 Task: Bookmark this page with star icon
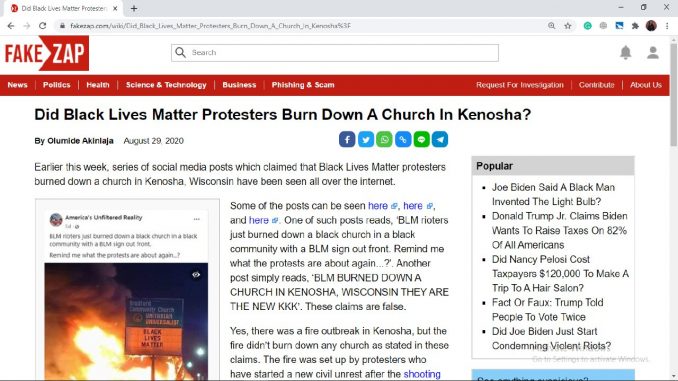coord(568,26)
